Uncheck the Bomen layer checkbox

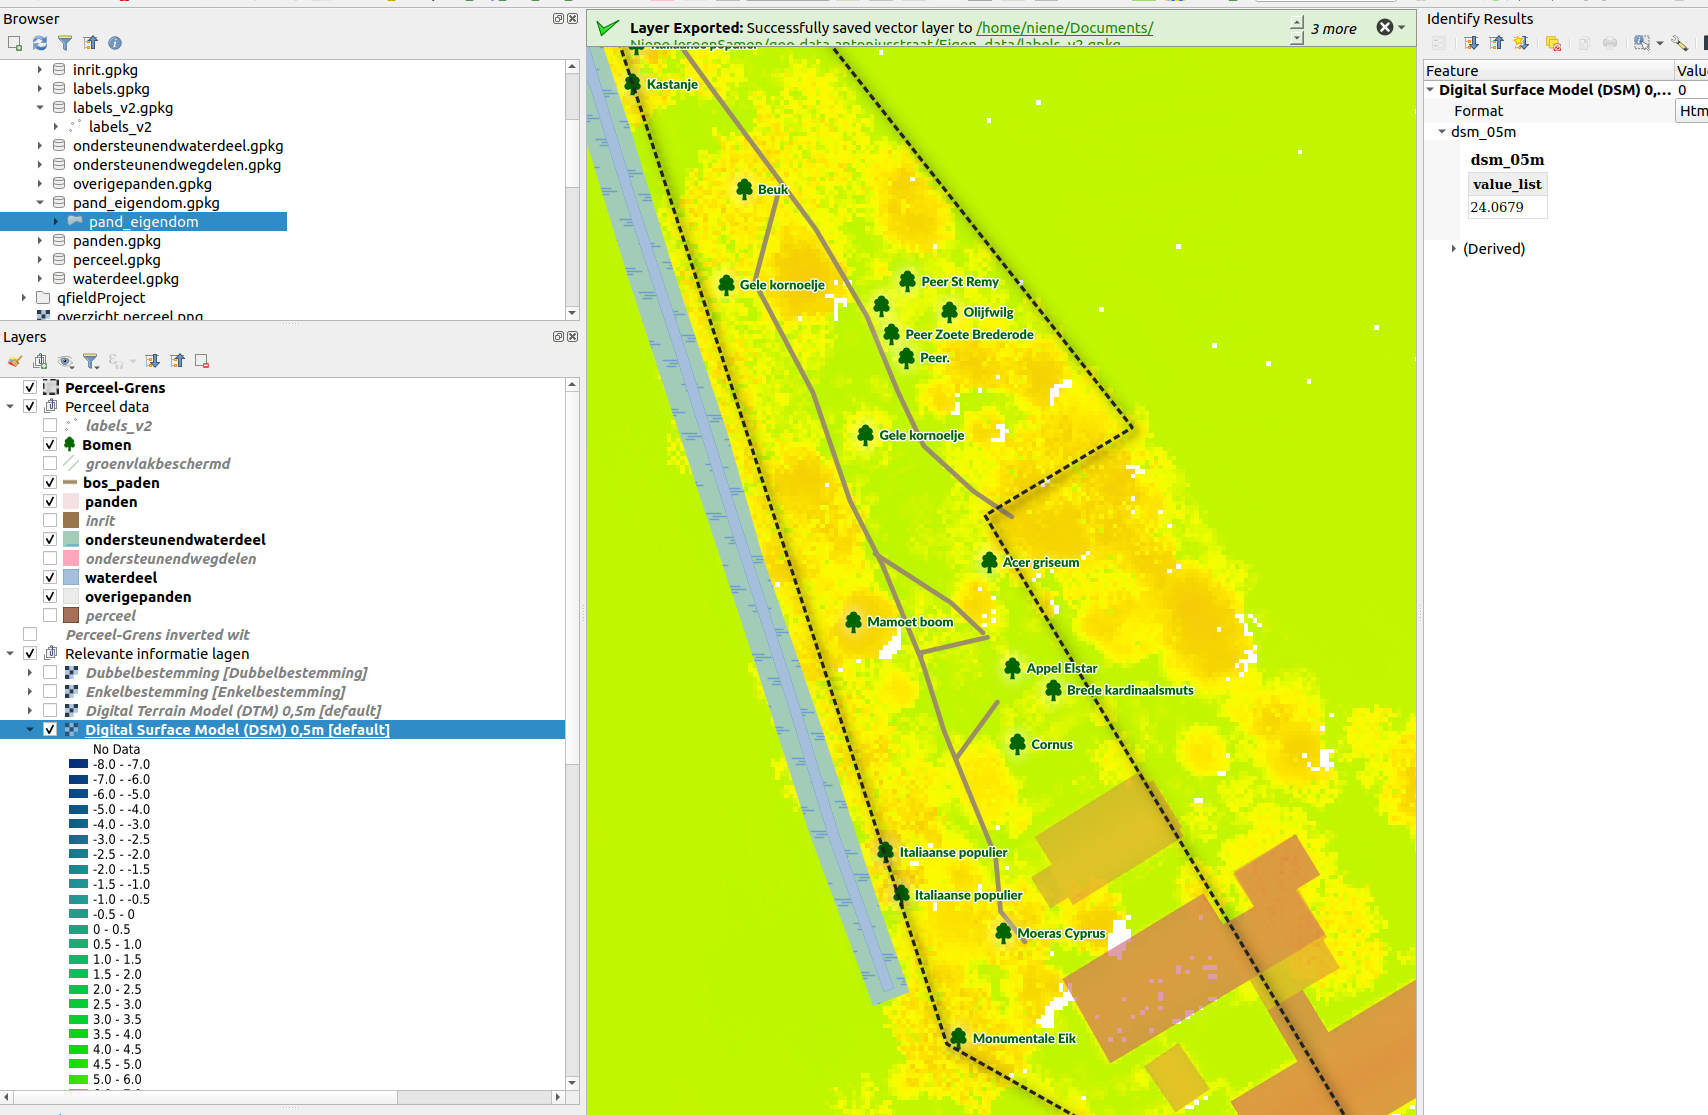point(50,445)
